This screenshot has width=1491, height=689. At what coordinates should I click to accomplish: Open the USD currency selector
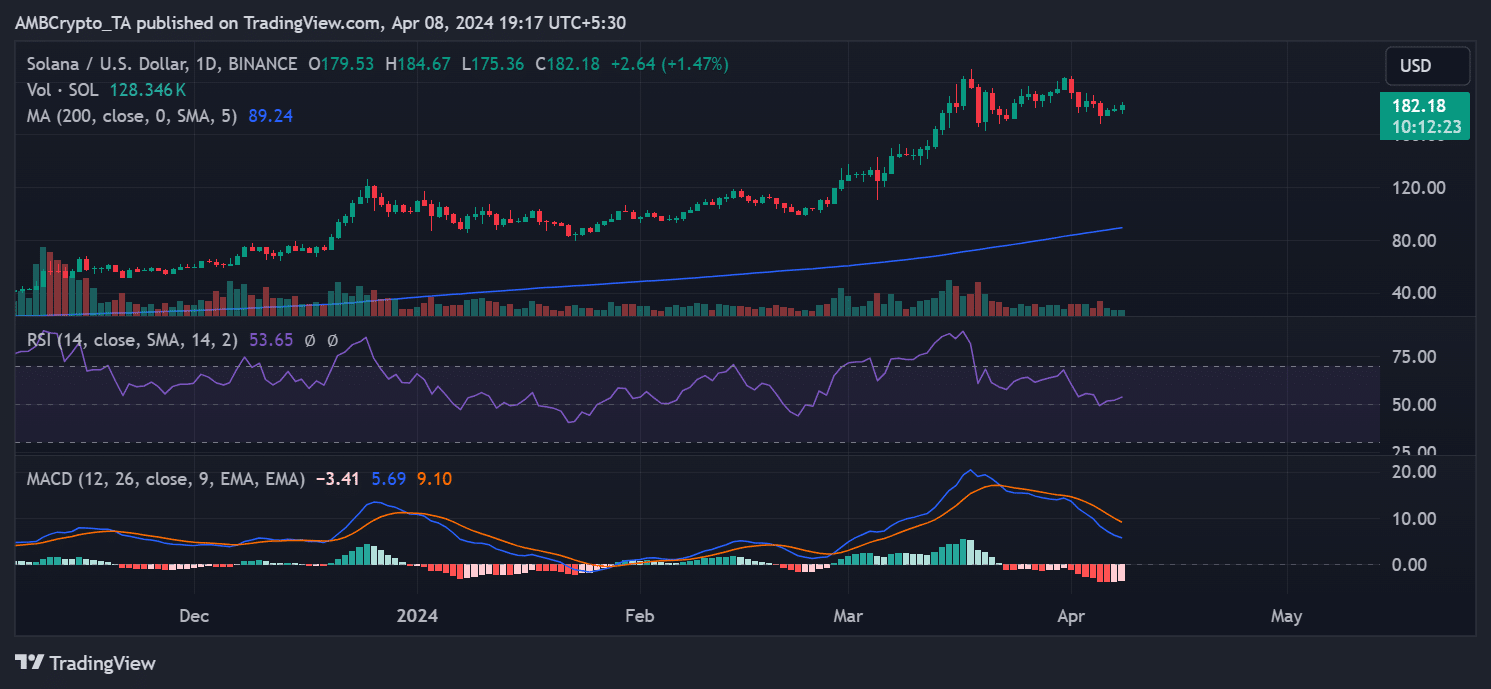1427,66
